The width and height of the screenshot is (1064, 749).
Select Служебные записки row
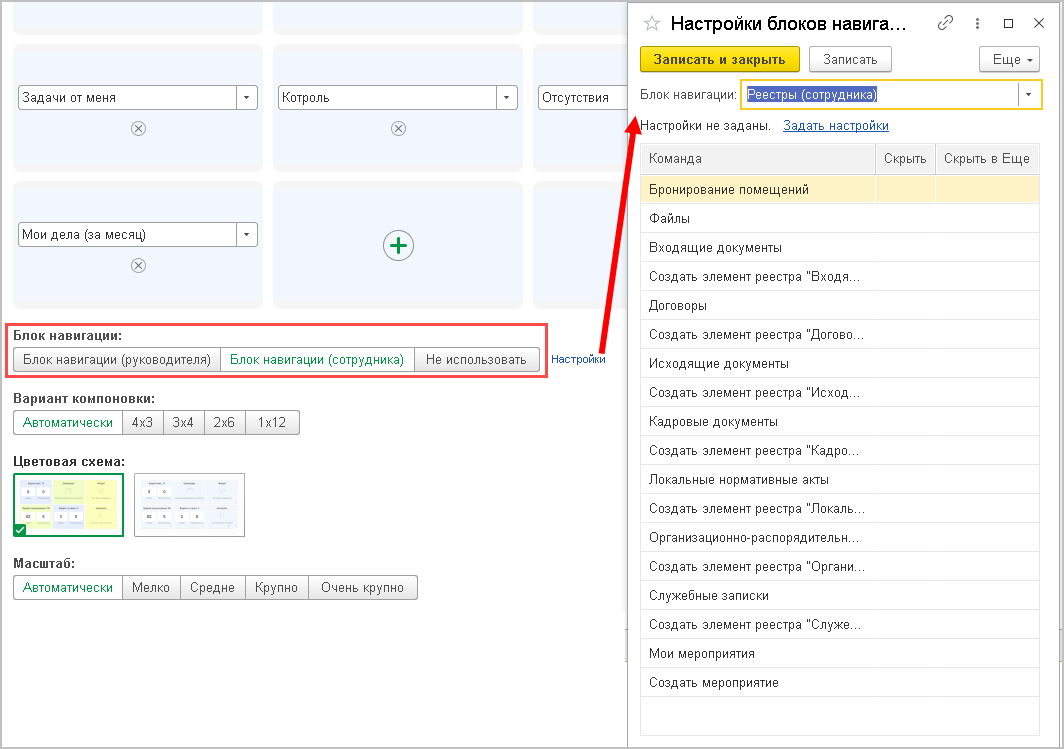click(840, 596)
